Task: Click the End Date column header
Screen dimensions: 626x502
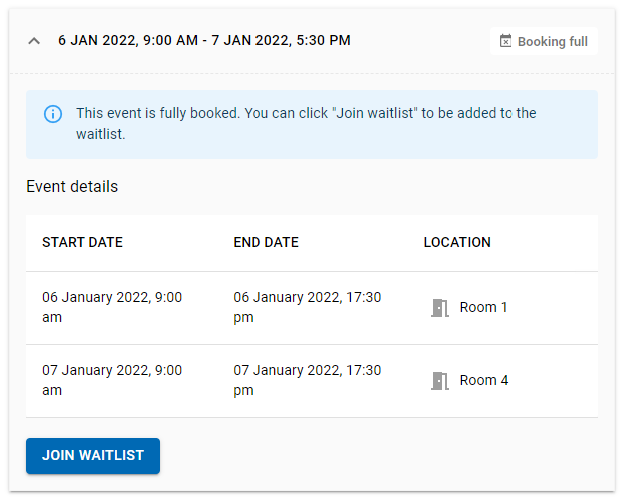Action: coord(266,242)
